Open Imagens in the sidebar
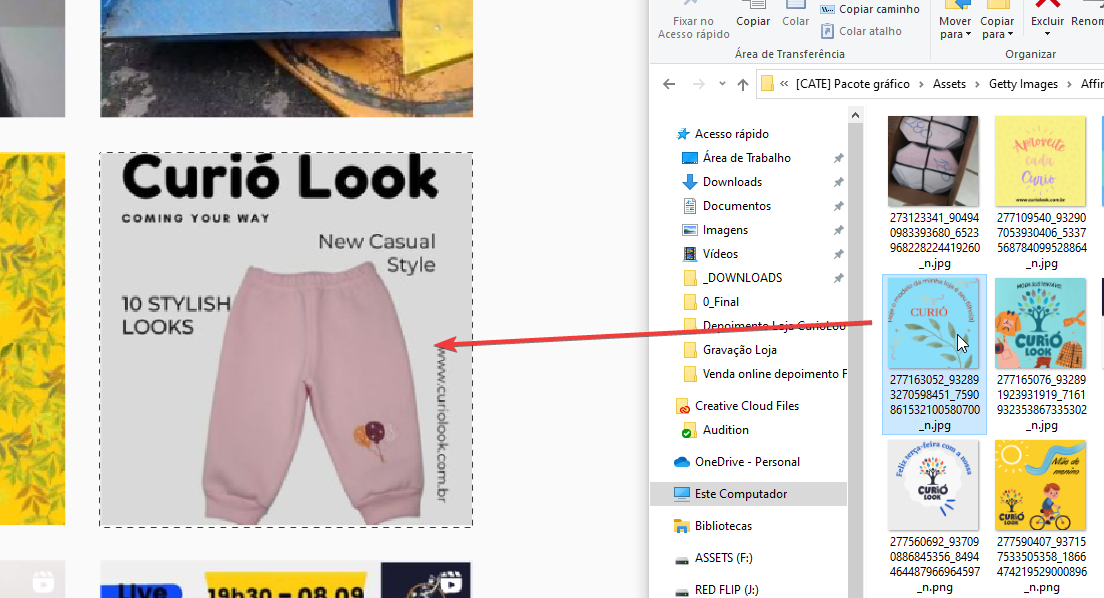 pyautogui.click(x=725, y=230)
